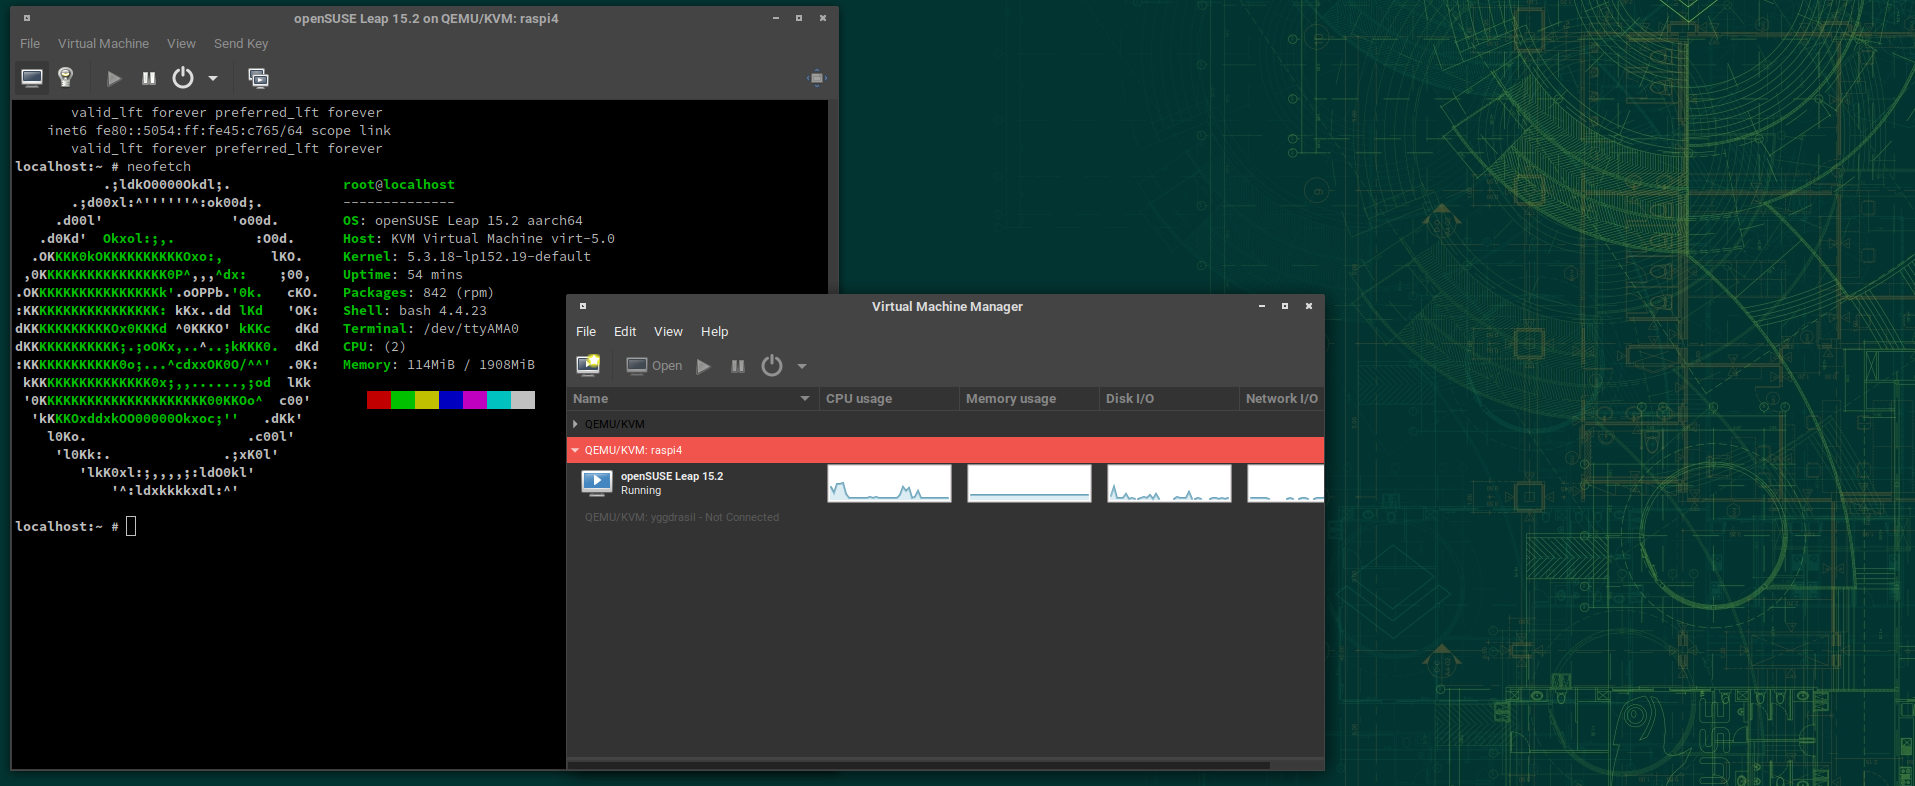This screenshot has height=786, width=1915.
Task: Click the Memory 114MiB line in terminal
Action: 439,365
